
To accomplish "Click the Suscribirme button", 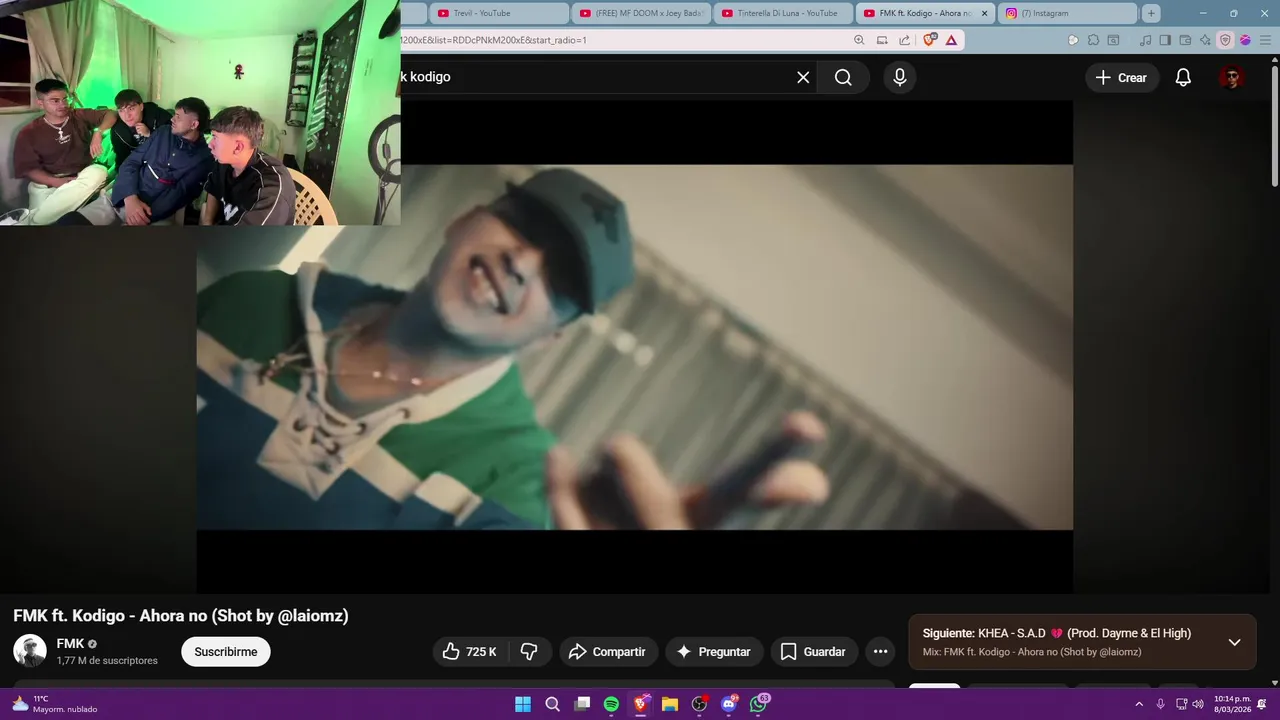I will pos(226,652).
